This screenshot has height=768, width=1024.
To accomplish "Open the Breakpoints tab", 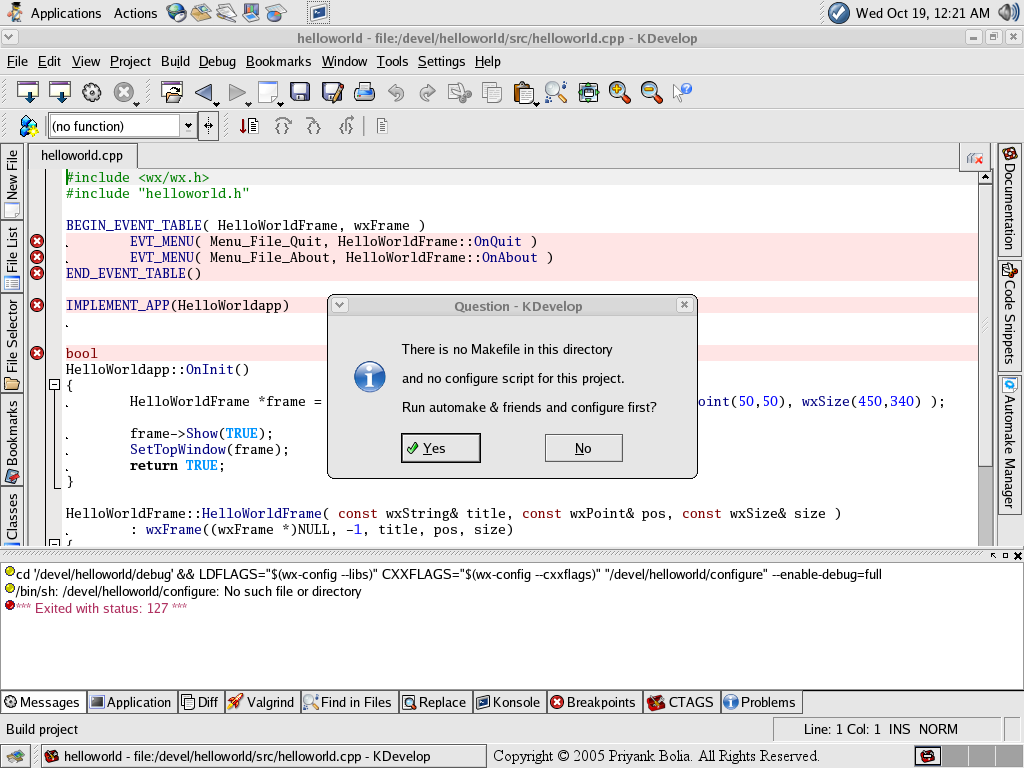I will click(x=593, y=702).
